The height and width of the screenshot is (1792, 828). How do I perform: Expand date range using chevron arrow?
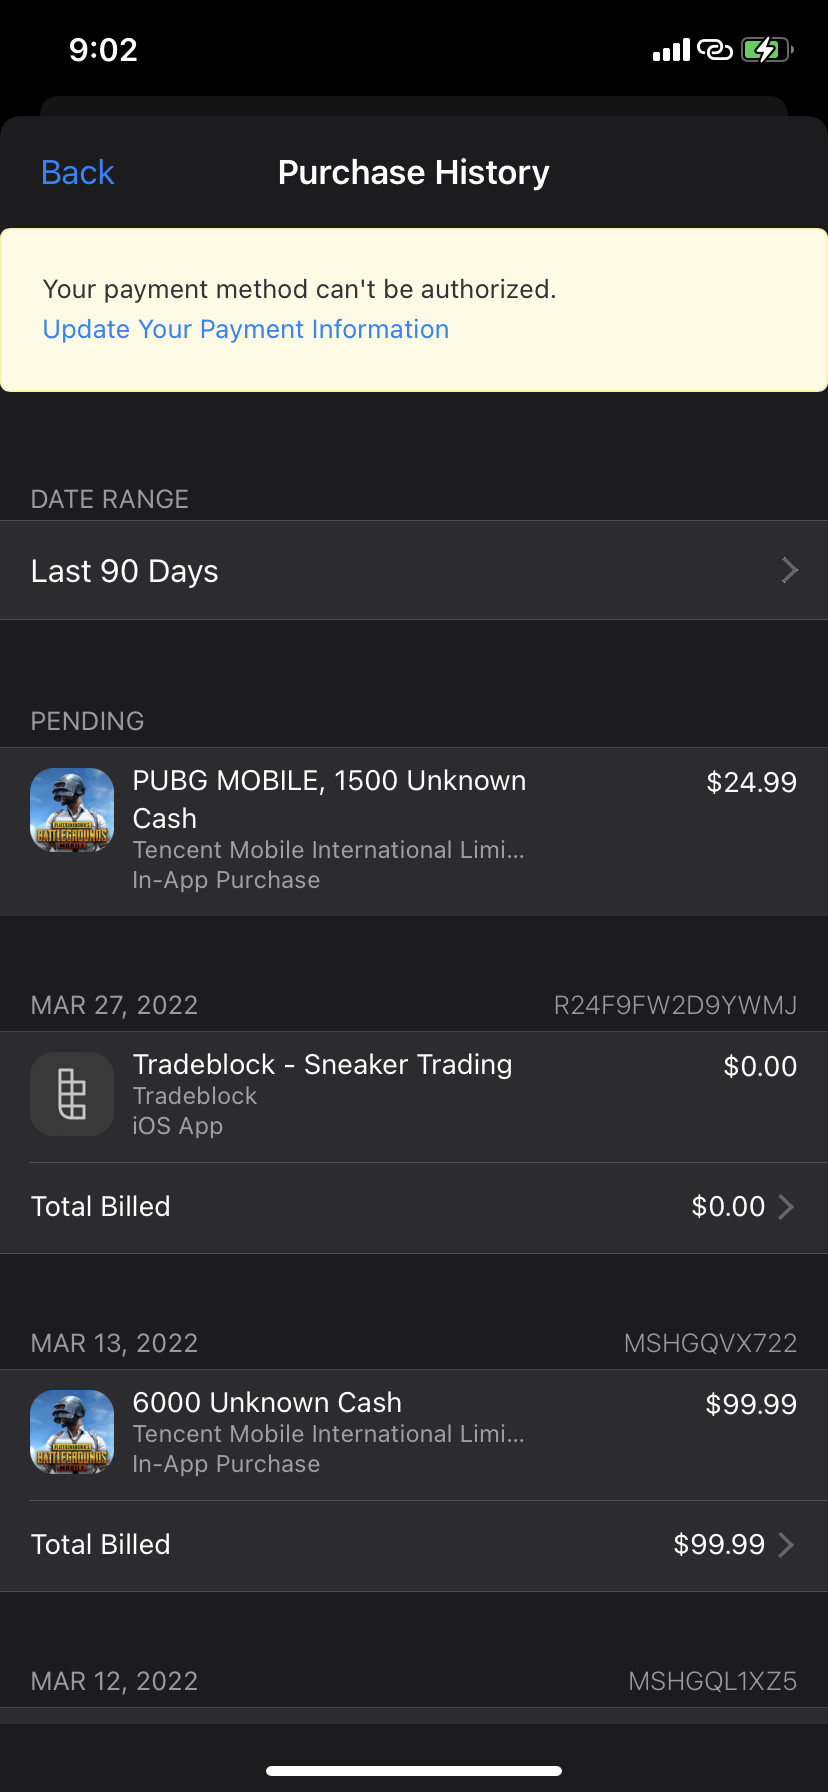coord(789,570)
